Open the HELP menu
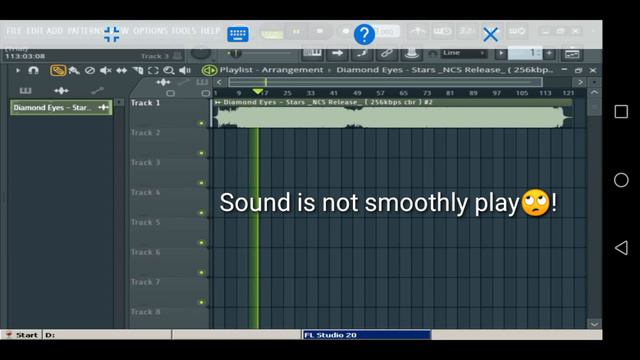This screenshot has width=640, height=360. click(x=210, y=31)
